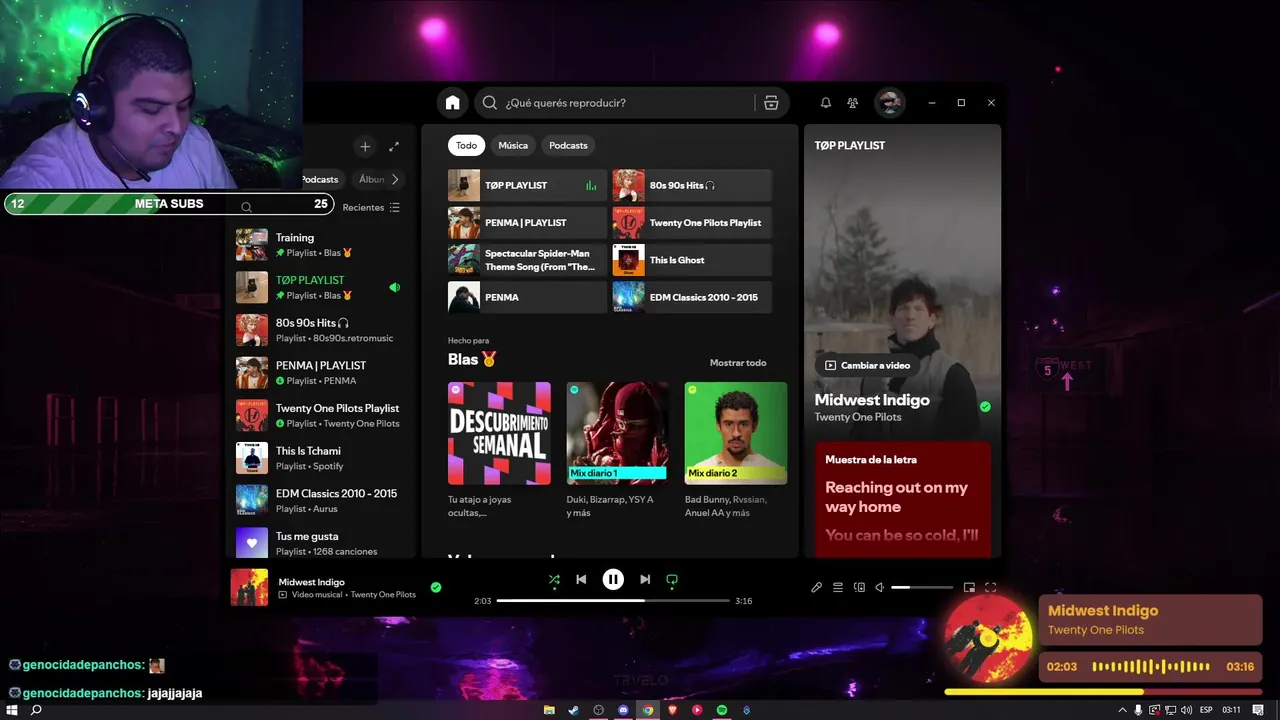
Task: Open Twenty One Pilots artist link in panel
Action: (858, 417)
